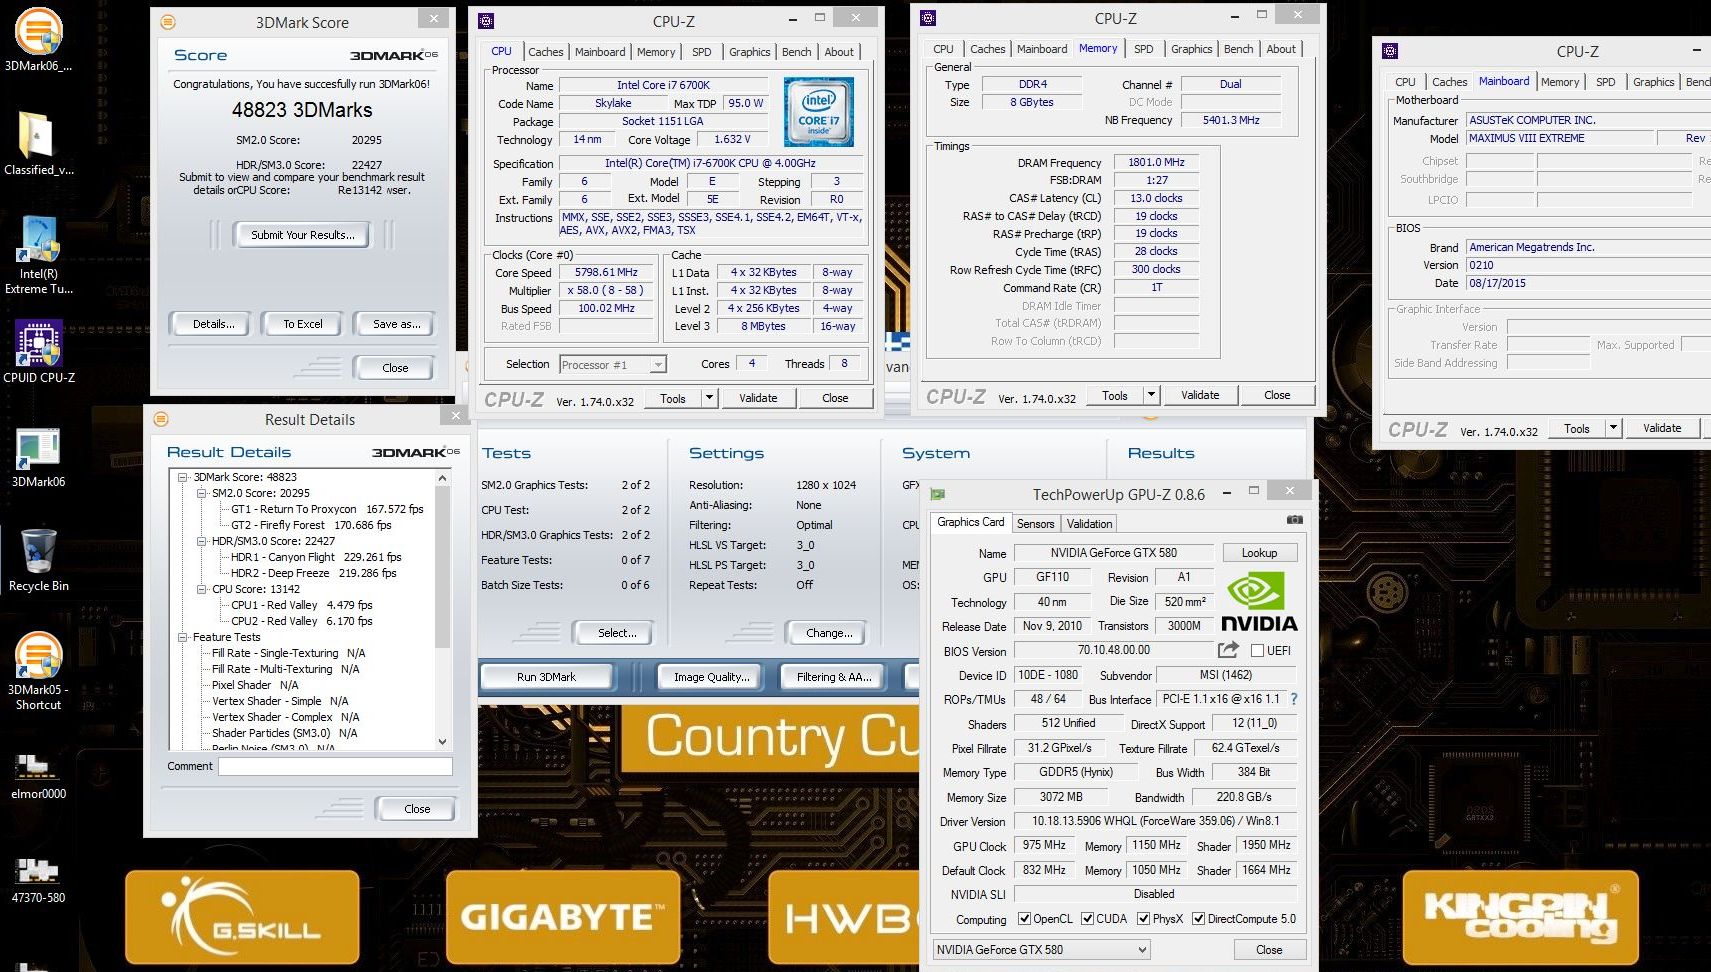Viewport: 1711px width, 972px height.
Task: Click Details... button in 3DMark Score window
Action: click(213, 324)
